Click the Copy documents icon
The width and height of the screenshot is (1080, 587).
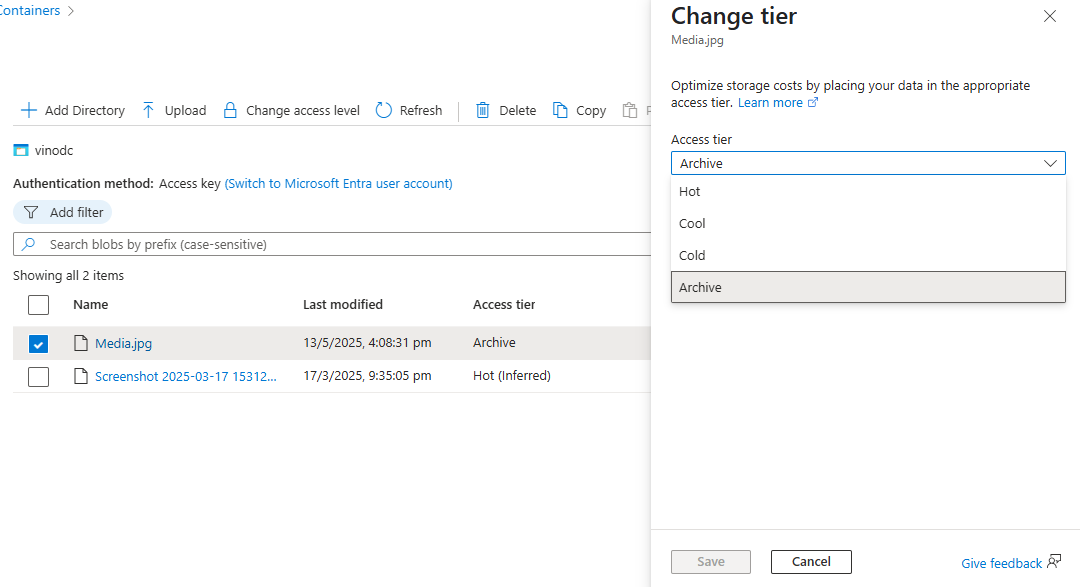[561, 110]
